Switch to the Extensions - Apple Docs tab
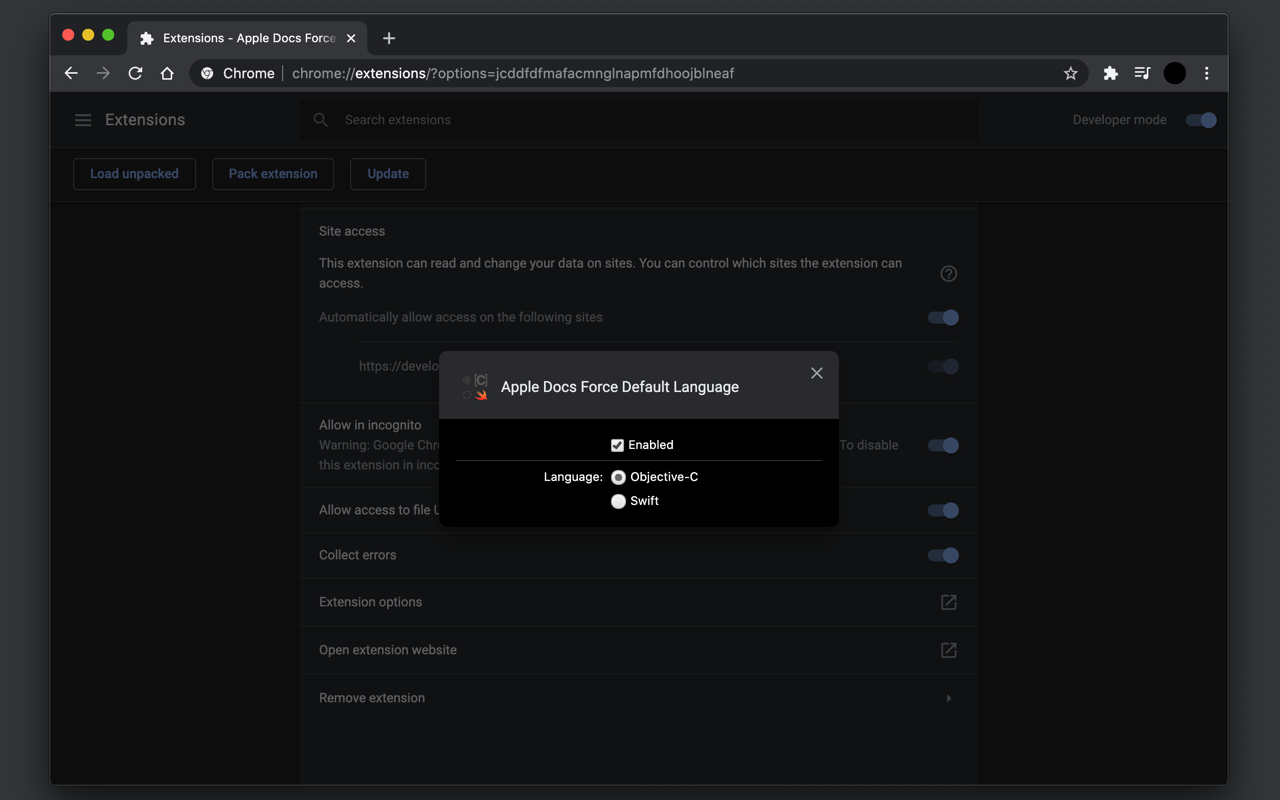The height and width of the screenshot is (800, 1280). click(x=247, y=38)
